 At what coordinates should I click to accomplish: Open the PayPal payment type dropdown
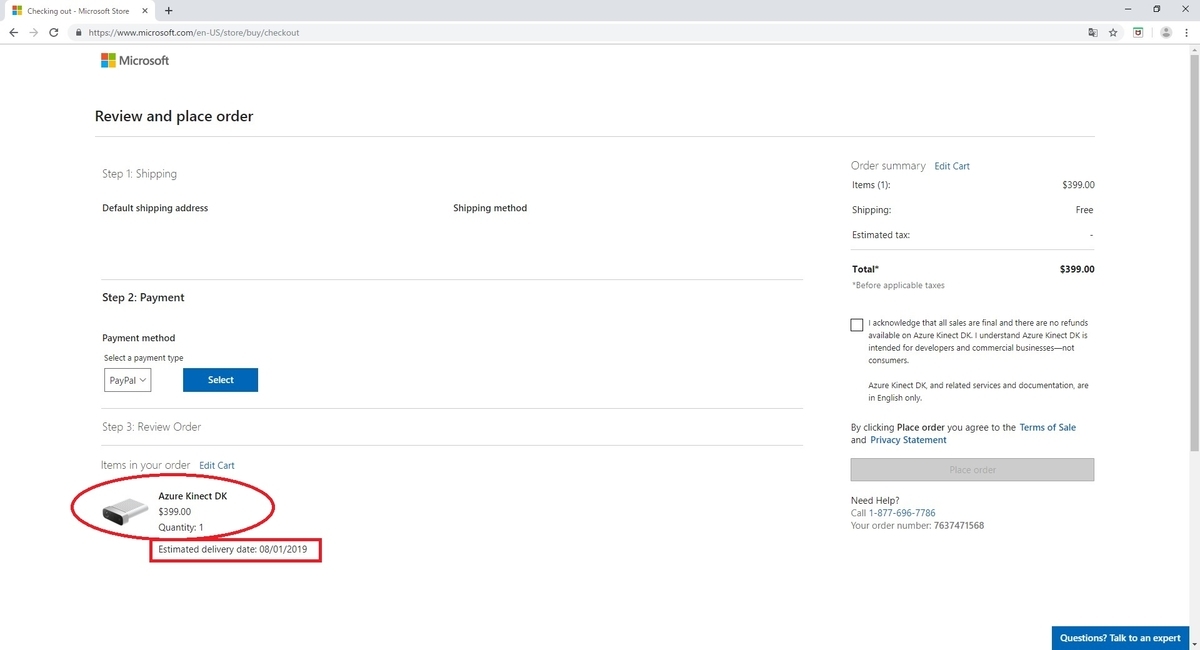pyautogui.click(x=128, y=380)
